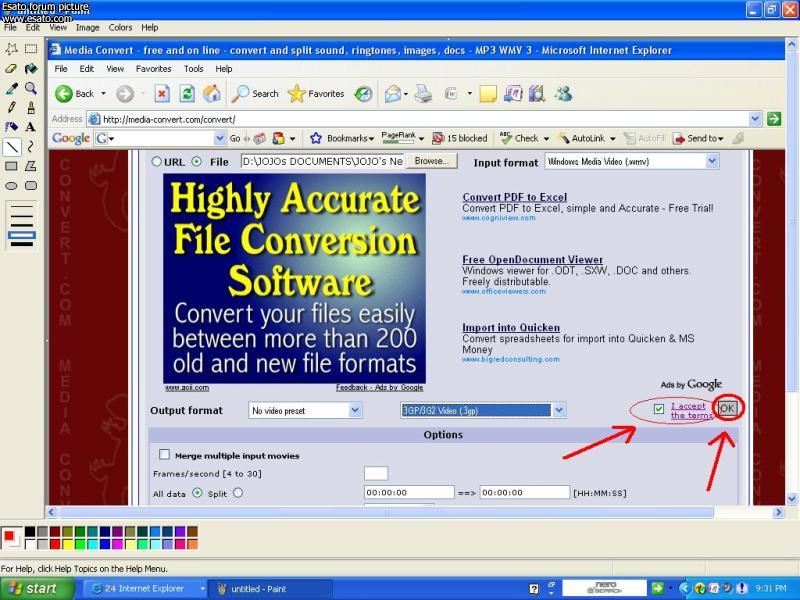Screen dimensions: 800x600
Task: Select the Free-Form Select tool in Paint
Action: pos(11,49)
